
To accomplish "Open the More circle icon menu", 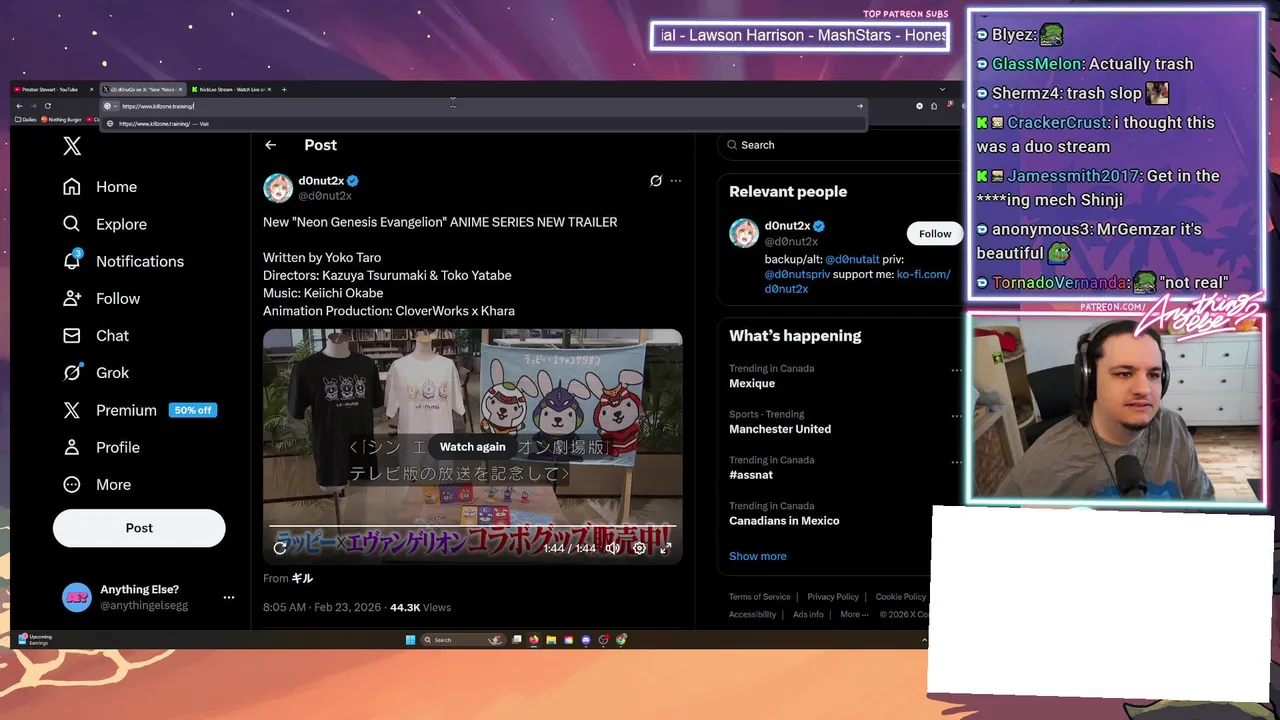I will (72, 484).
